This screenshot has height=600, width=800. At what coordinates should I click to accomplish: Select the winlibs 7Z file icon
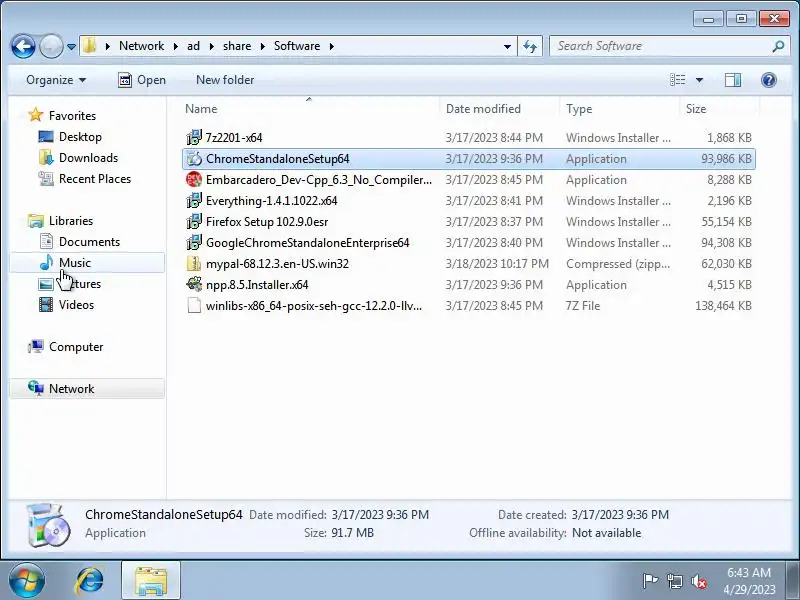click(194, 306)
